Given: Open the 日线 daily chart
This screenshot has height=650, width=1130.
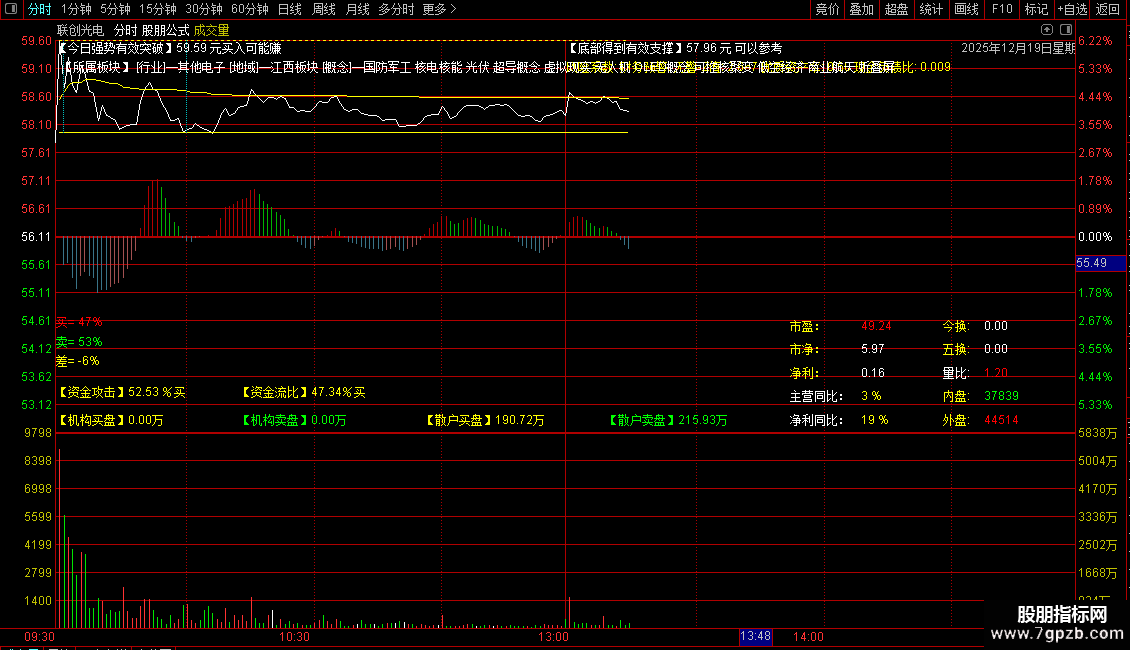Looking at the screenshot, I should click(290, 9).
